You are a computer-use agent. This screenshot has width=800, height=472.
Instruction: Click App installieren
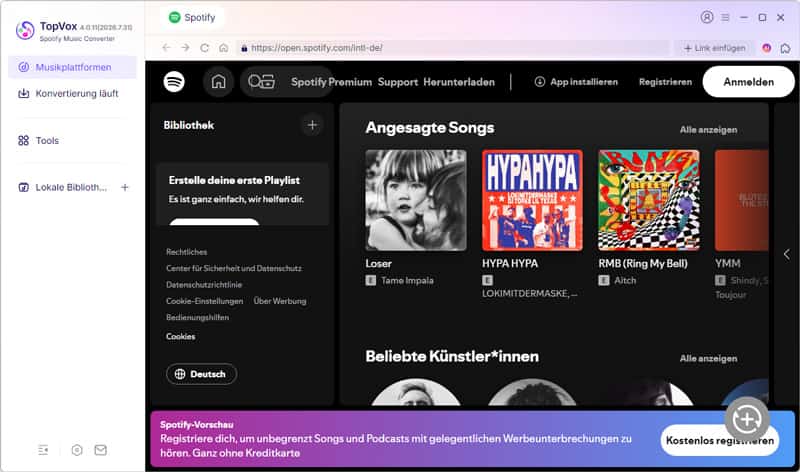coord(576,82)
